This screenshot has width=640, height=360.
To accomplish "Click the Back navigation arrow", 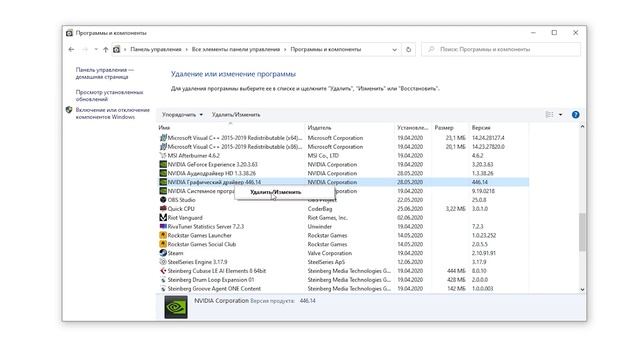I will [71, 49].
